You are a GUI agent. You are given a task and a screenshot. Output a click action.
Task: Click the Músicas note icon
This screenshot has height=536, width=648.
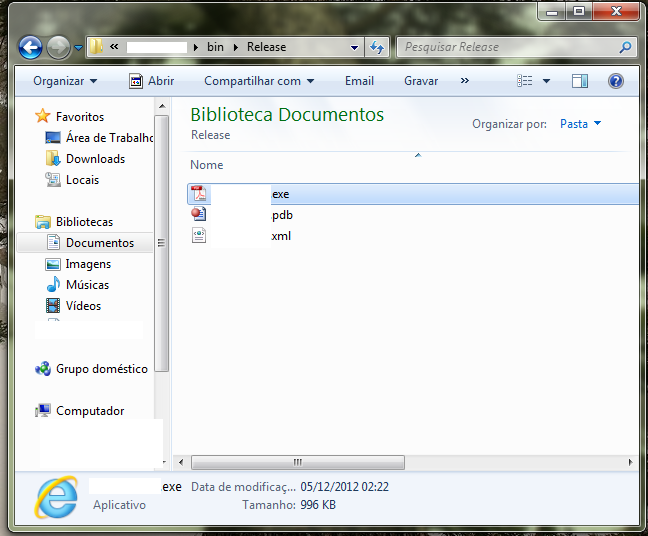(53, 284)
